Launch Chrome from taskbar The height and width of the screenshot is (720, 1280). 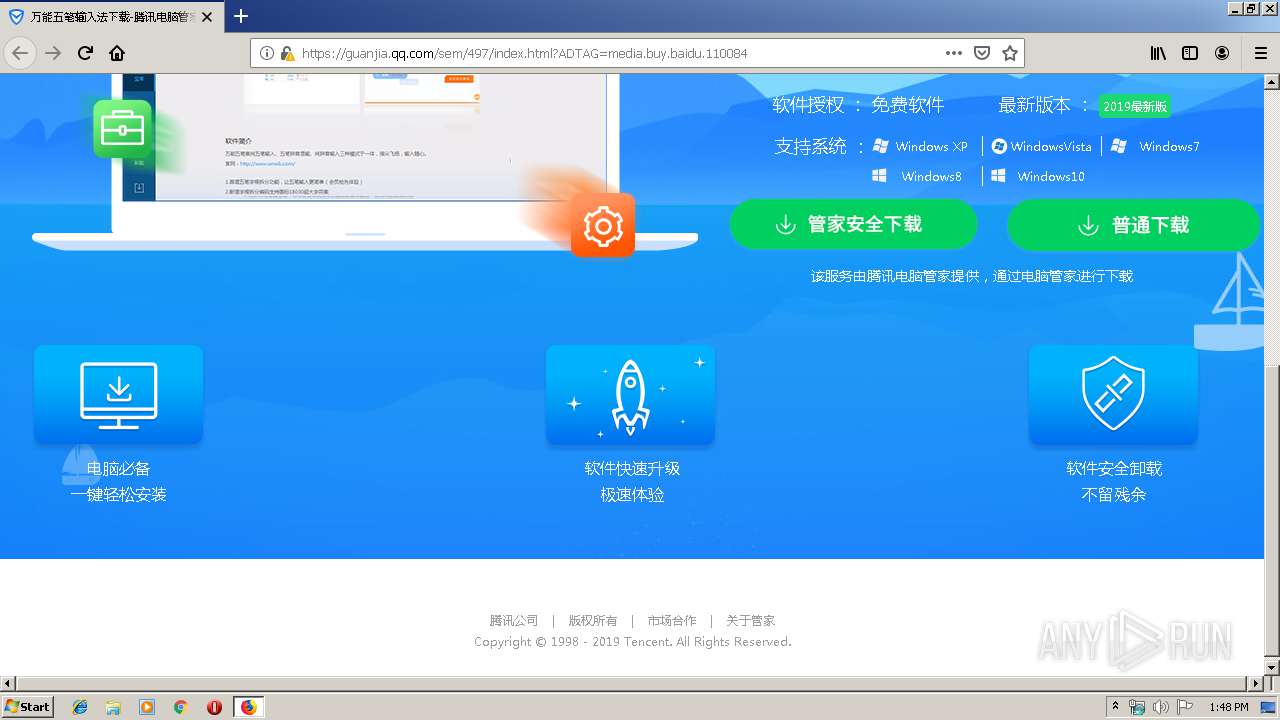(180, 707)
